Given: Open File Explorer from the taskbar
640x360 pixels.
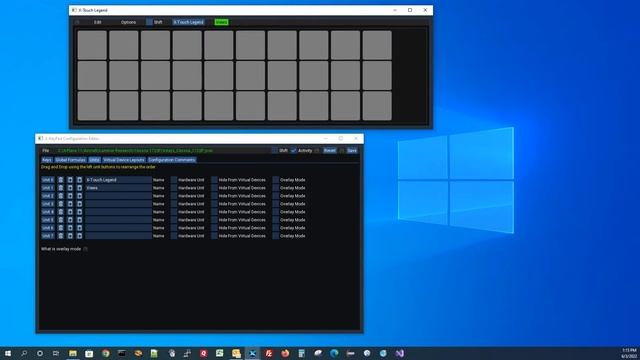Looking at the screenshot, I should tap(73, 353).
